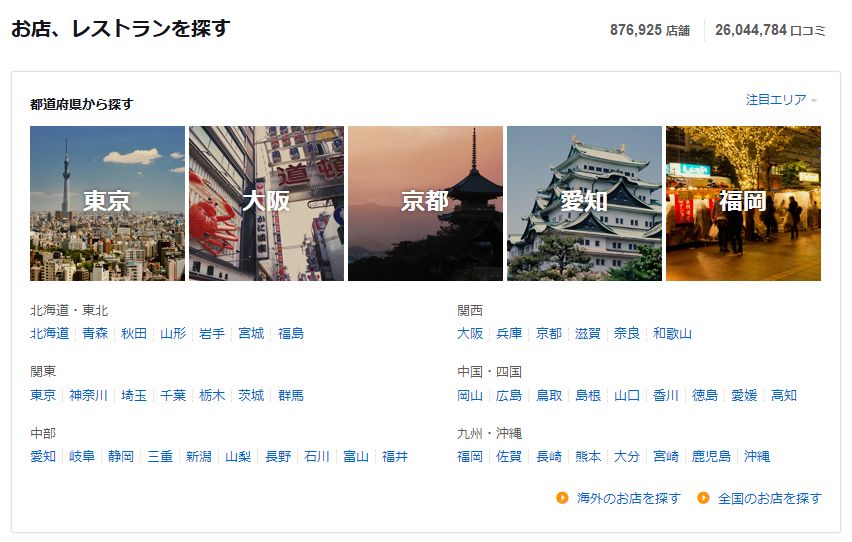Select the 大阪 crab sign photo tile
This screenshot has height=542, width=852.
click(x=266, y=203)
